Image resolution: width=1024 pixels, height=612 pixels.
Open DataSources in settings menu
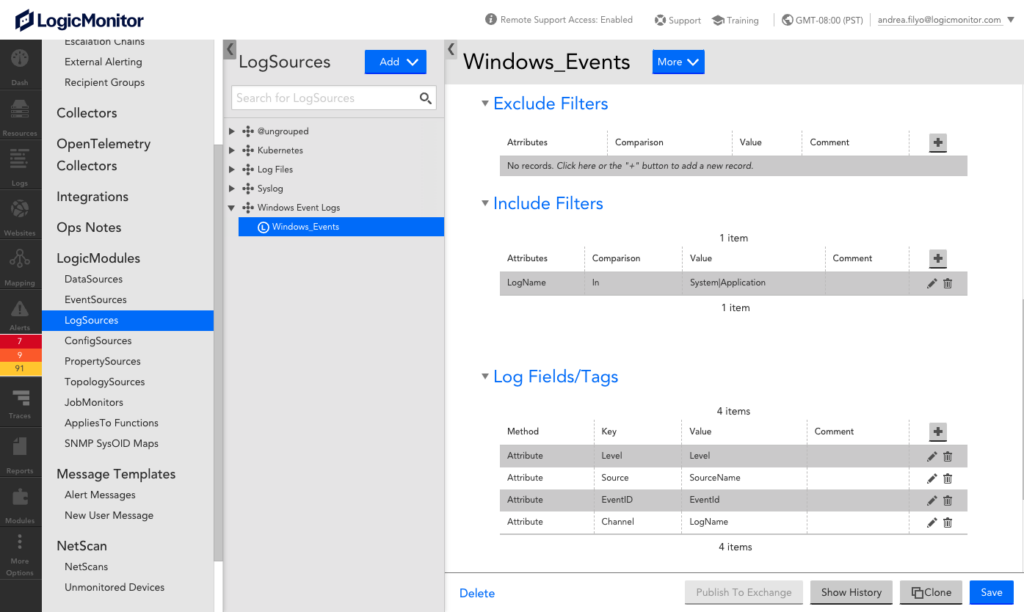93,279
